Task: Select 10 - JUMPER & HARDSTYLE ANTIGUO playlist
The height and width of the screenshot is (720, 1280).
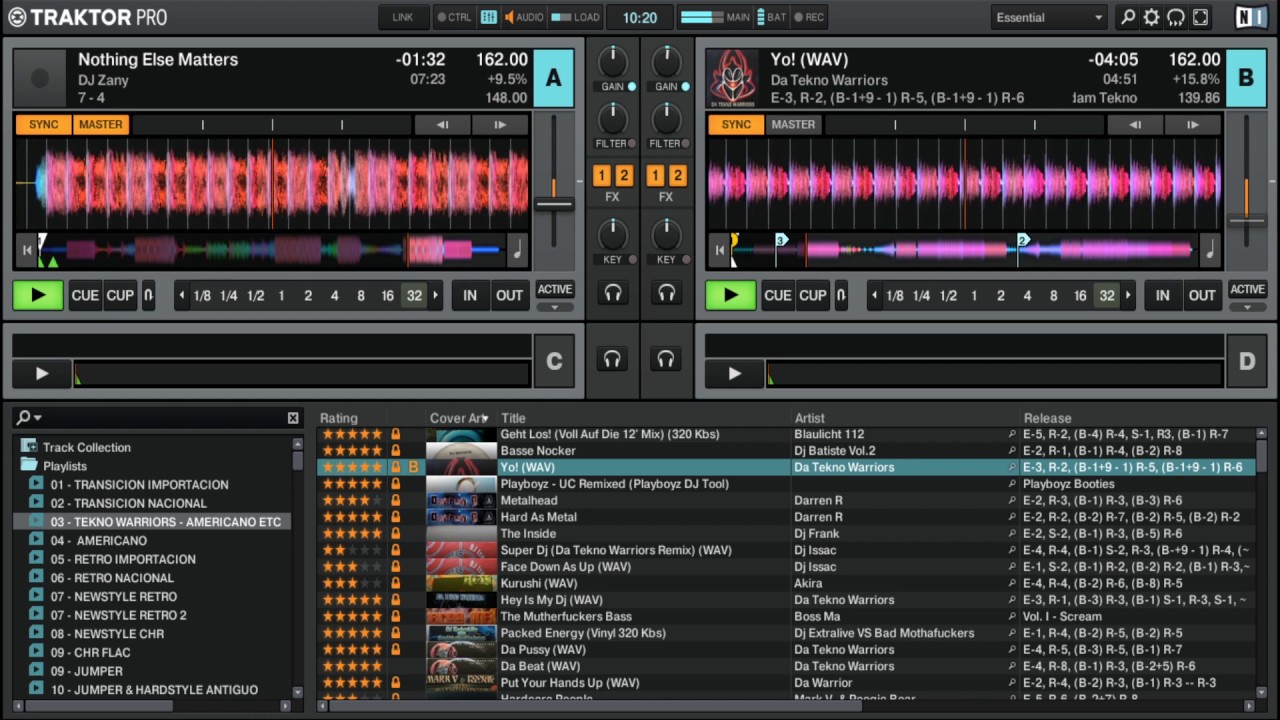Action: (x=154, y=690)
